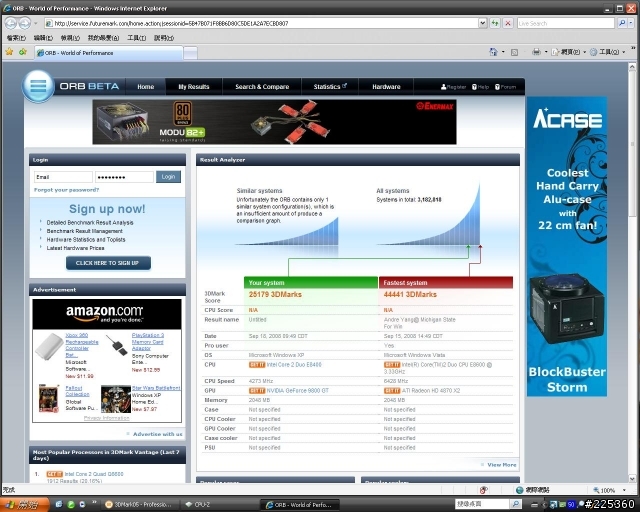
Task: Click the green Refresh page icon
Action: point(495,23)
